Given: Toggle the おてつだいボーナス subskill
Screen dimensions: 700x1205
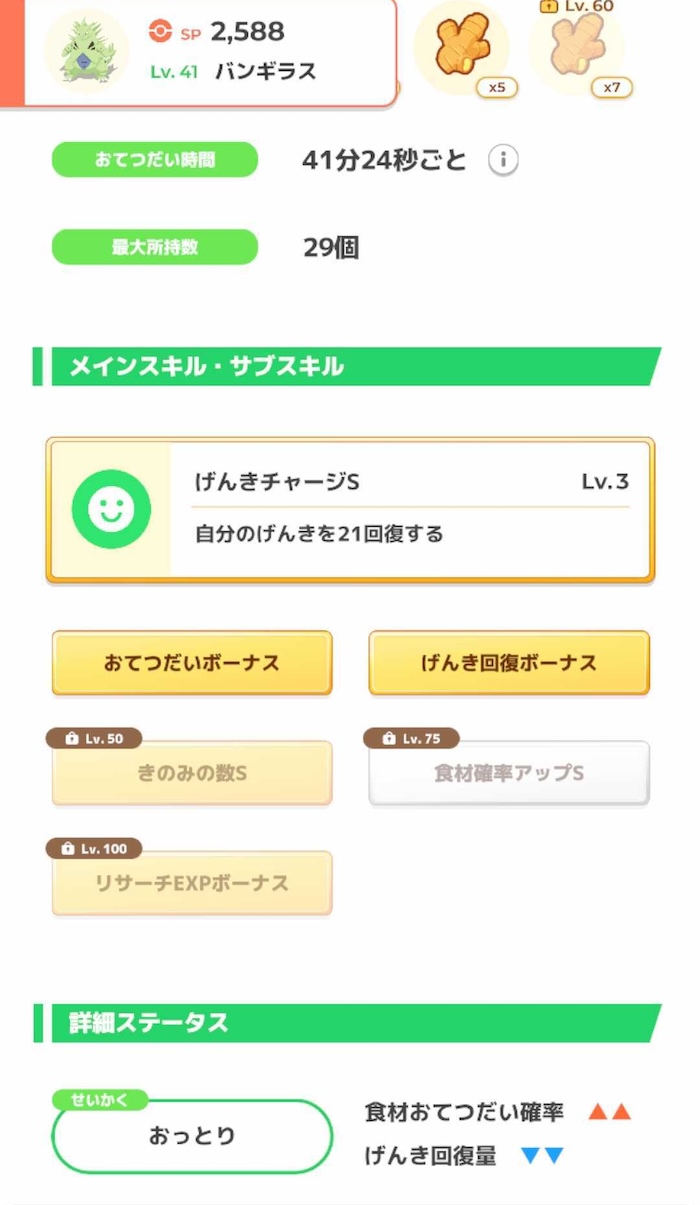Looking at the screenshot, I should tap(191, 662).
